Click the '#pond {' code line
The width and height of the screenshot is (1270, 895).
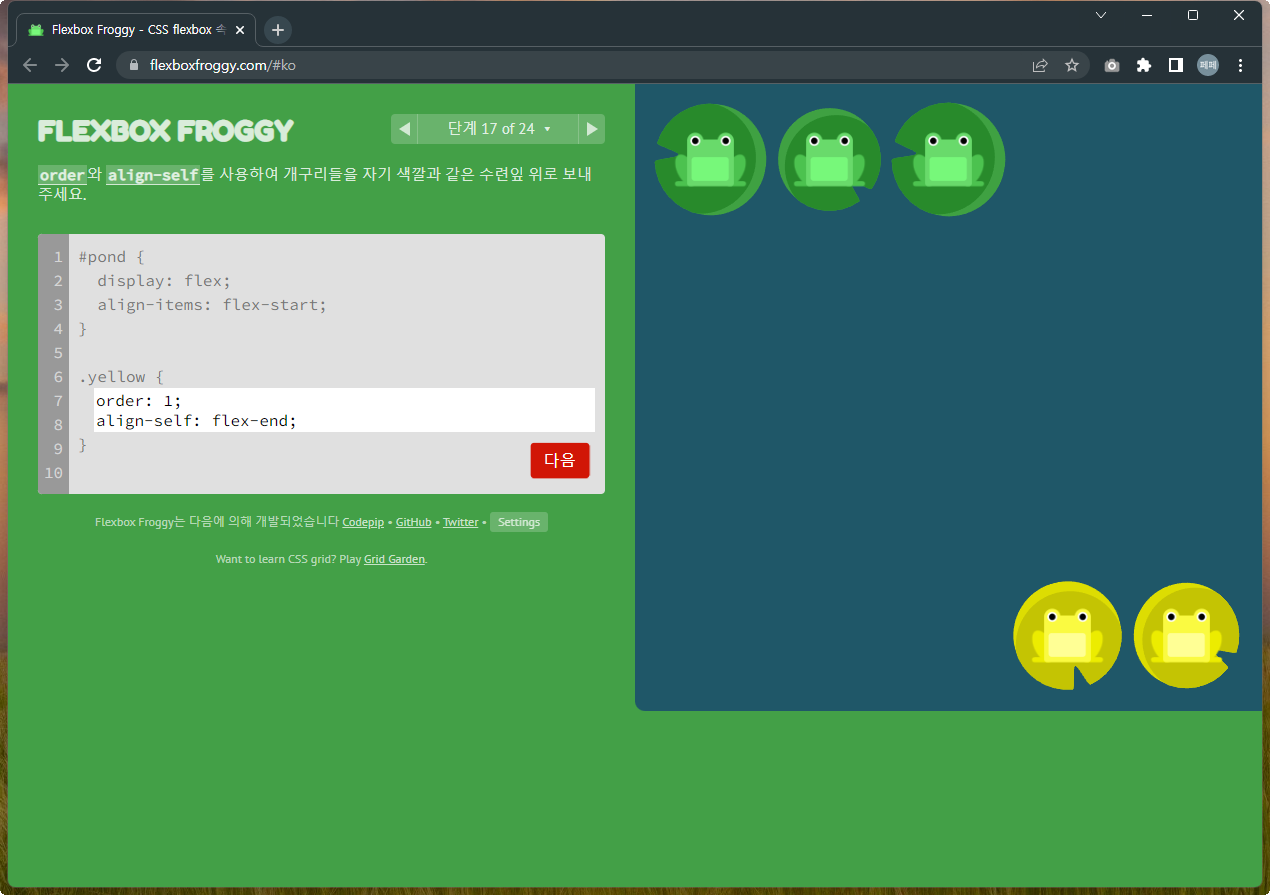click(x=111, y=257)
